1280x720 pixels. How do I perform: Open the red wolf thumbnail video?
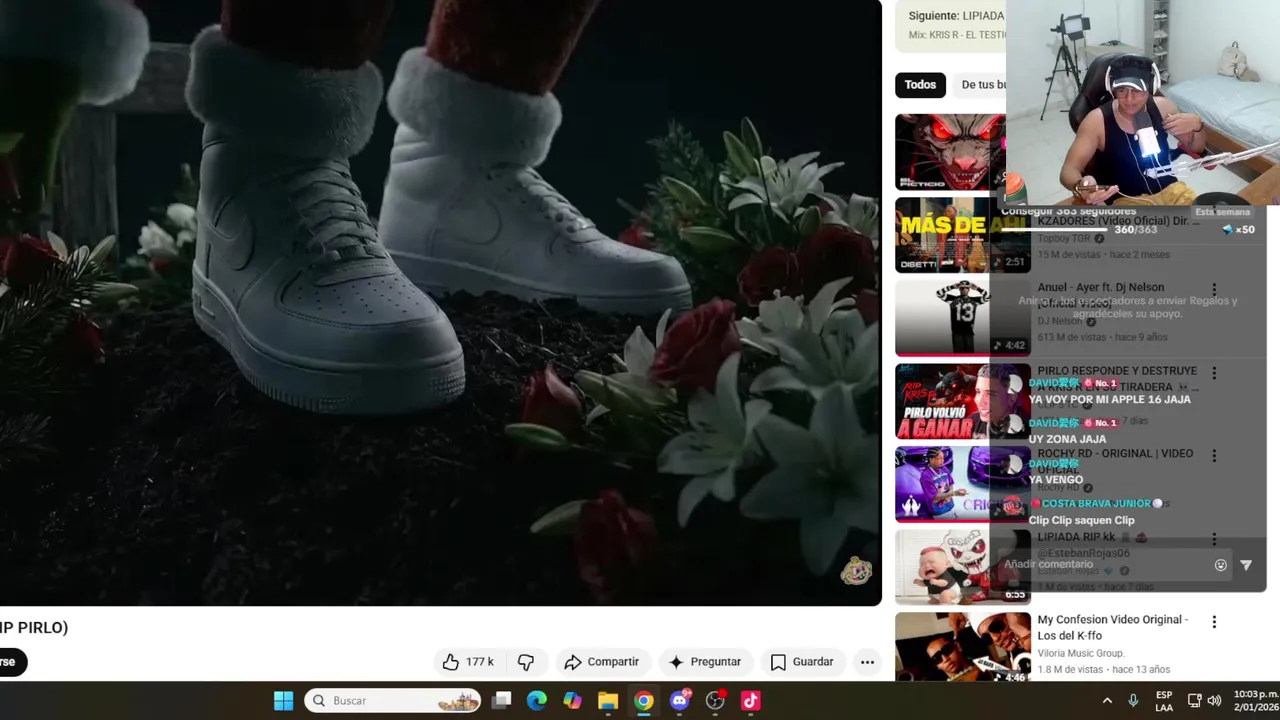point(950,152)
